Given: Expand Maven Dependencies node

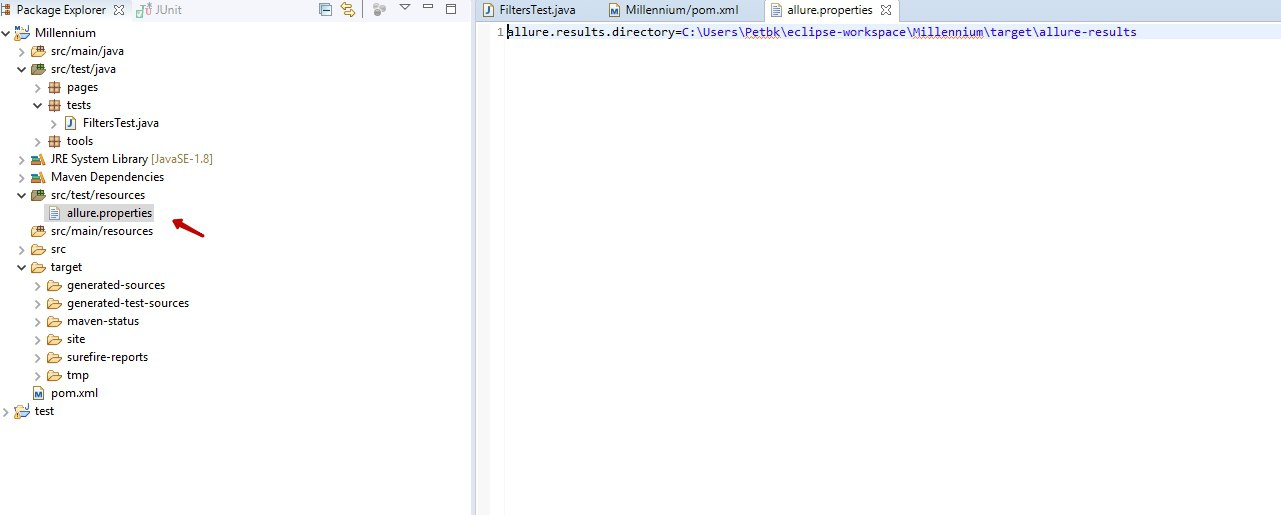Looking at the screenshot, I should pyautogui.click(x=22, y=177).
